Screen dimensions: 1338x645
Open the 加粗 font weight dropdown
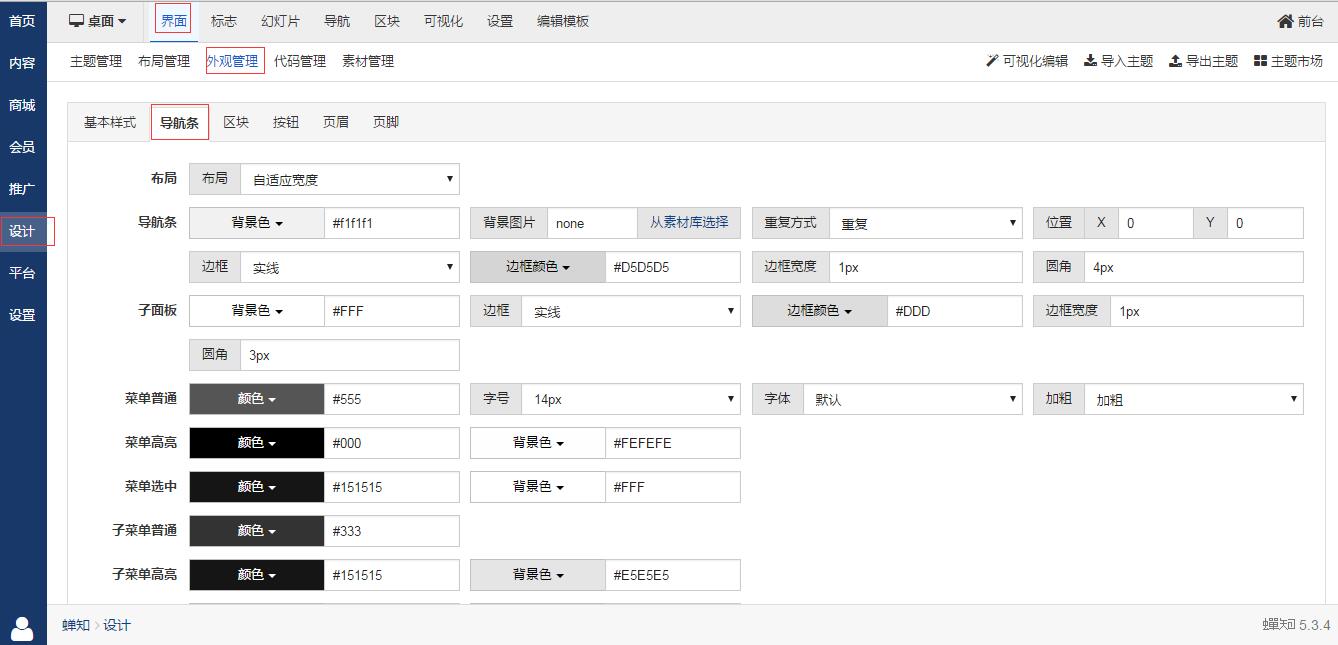(x=1193, y=399)
